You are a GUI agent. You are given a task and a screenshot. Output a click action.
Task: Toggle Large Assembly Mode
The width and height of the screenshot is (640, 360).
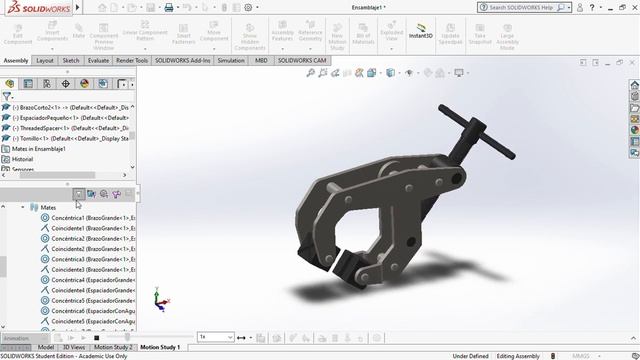click(507, 36)
